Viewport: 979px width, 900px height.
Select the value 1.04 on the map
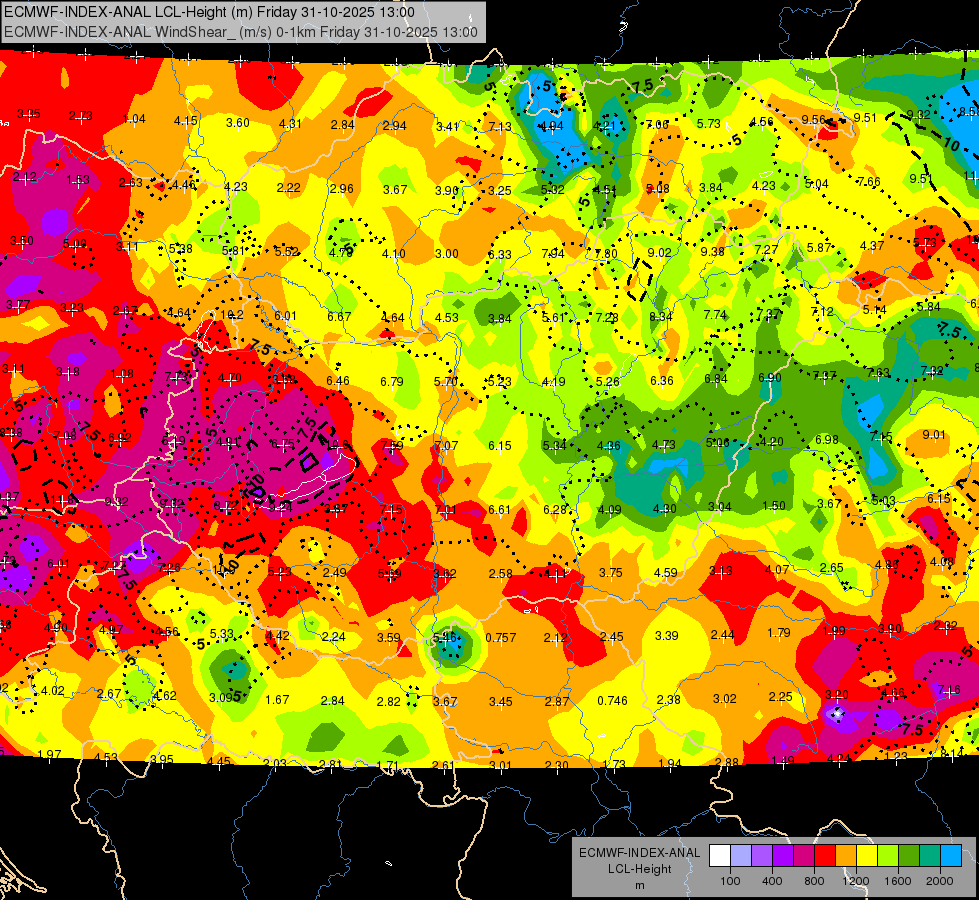point(134,119)
